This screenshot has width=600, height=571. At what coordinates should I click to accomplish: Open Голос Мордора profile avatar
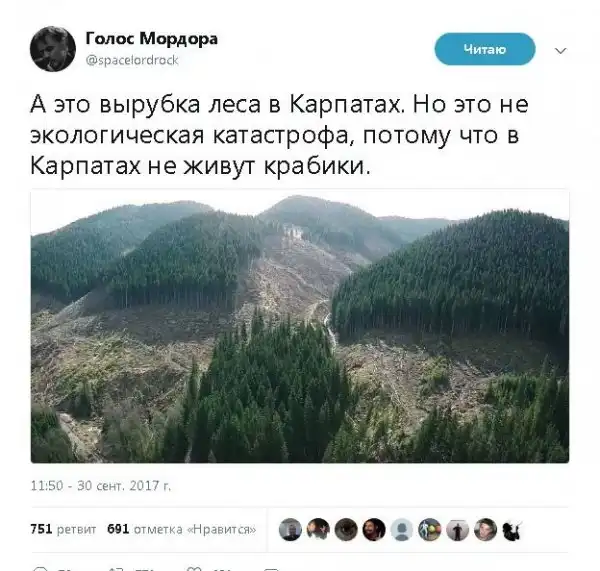coord(53,49)
